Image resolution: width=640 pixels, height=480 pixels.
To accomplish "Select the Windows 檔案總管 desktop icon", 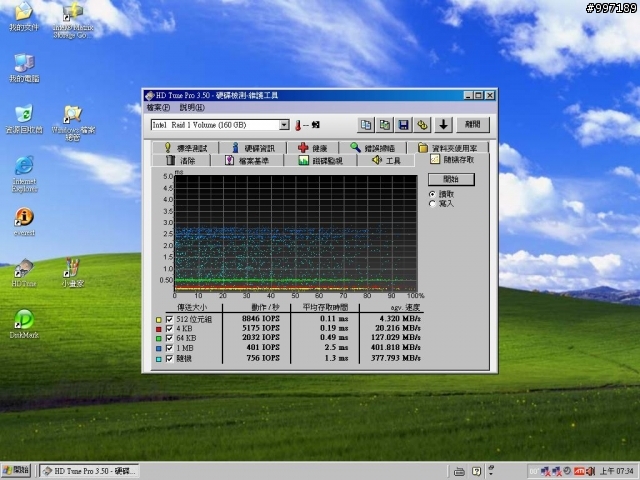I will [x=73, y=123].
